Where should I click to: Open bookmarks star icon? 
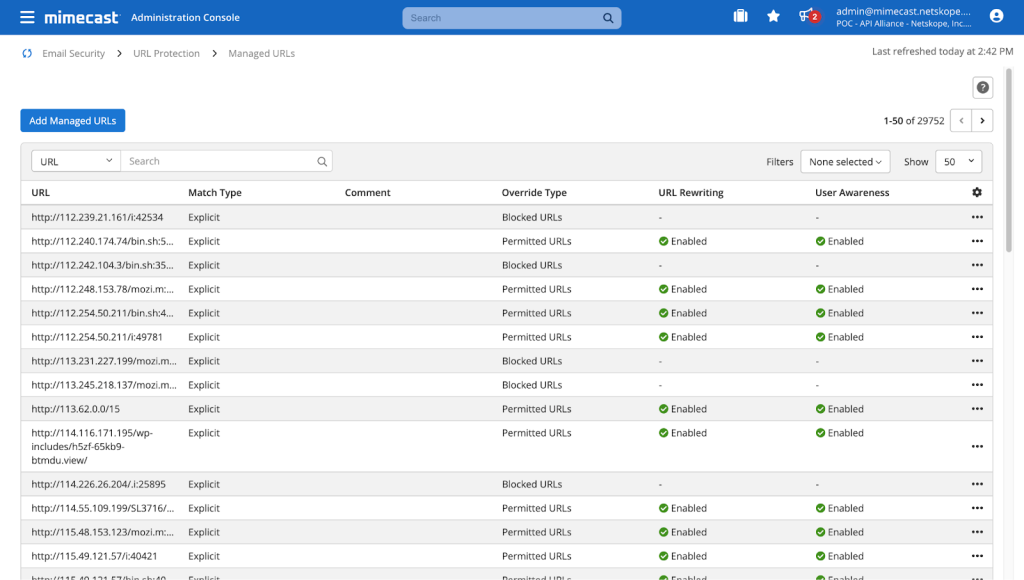[773, 16]
